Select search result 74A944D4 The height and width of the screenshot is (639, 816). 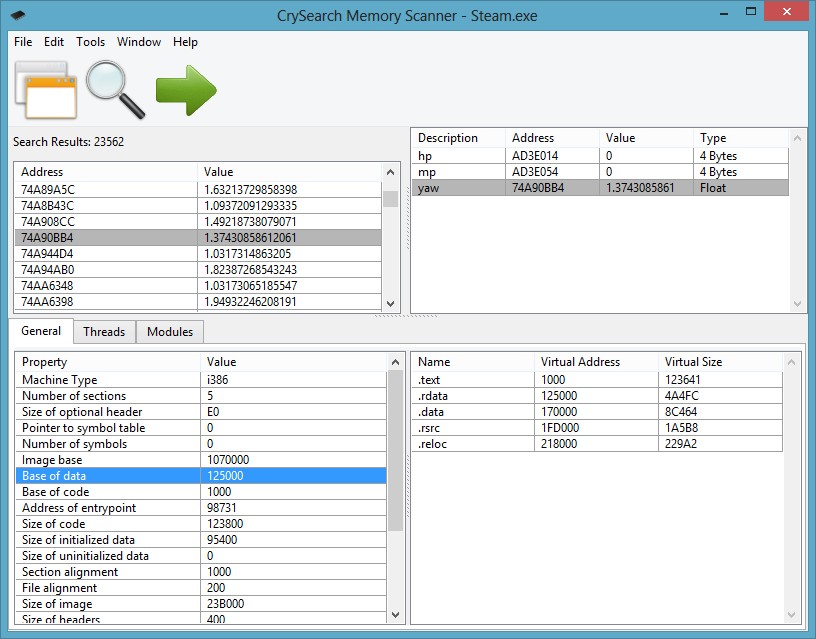[198, 254]
